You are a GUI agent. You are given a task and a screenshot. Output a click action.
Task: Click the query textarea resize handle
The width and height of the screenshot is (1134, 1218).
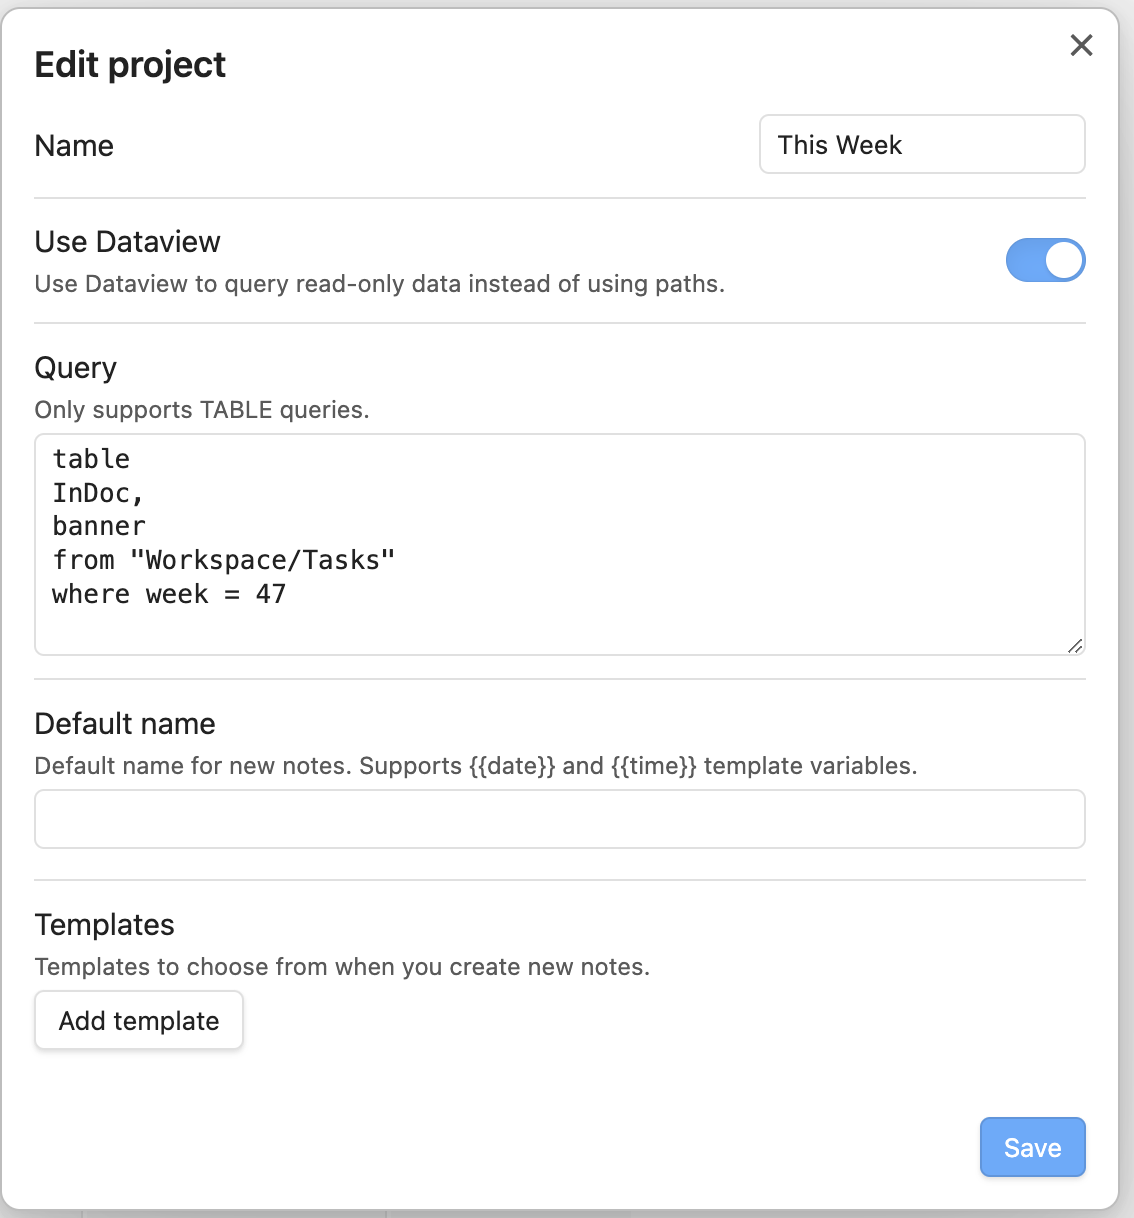point(1077,646)
